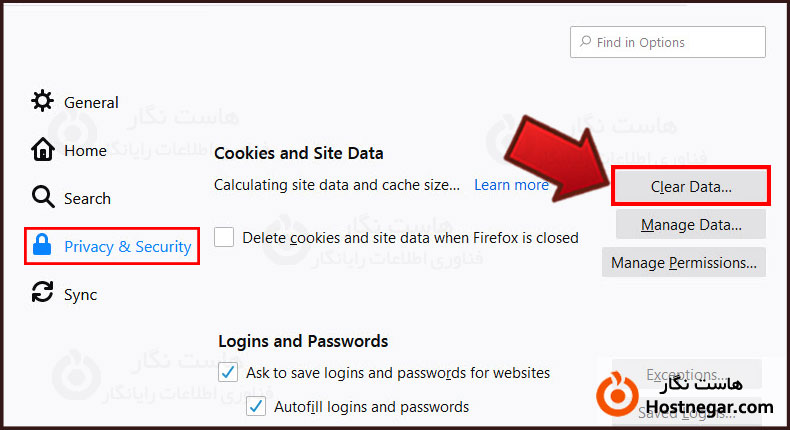Click the Manage Permissions button

click(x=684, y=263)
